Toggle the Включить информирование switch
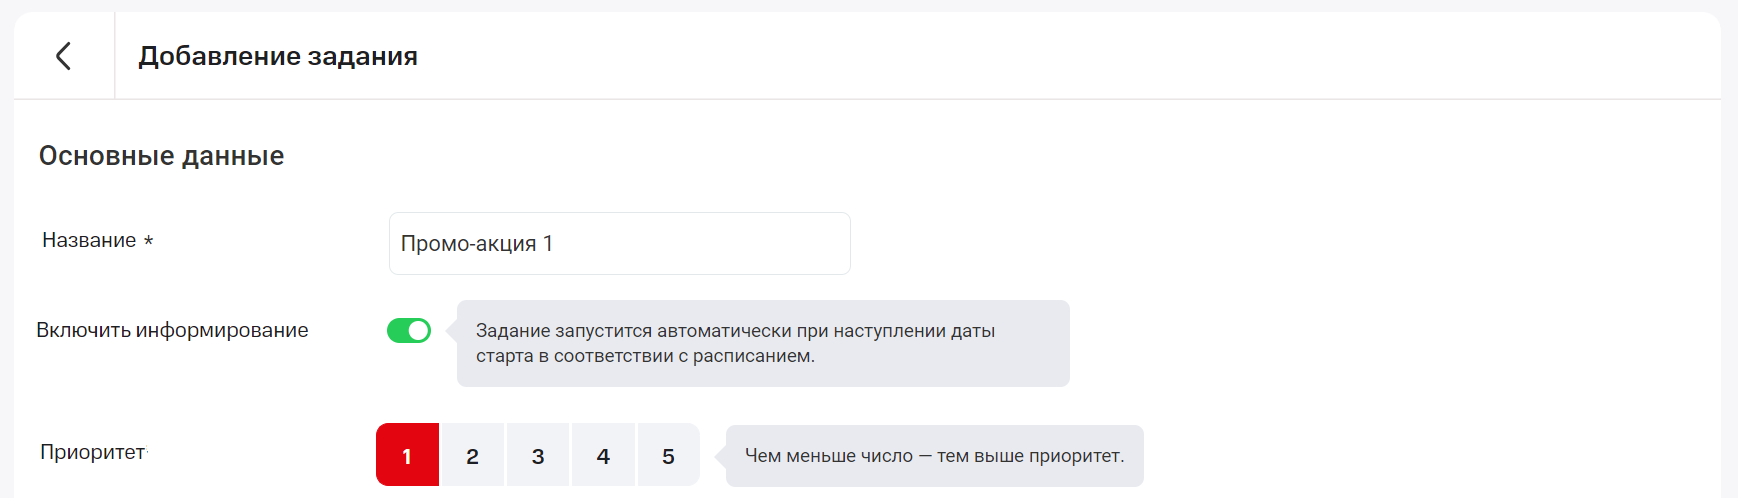 [x=409, y=330]
